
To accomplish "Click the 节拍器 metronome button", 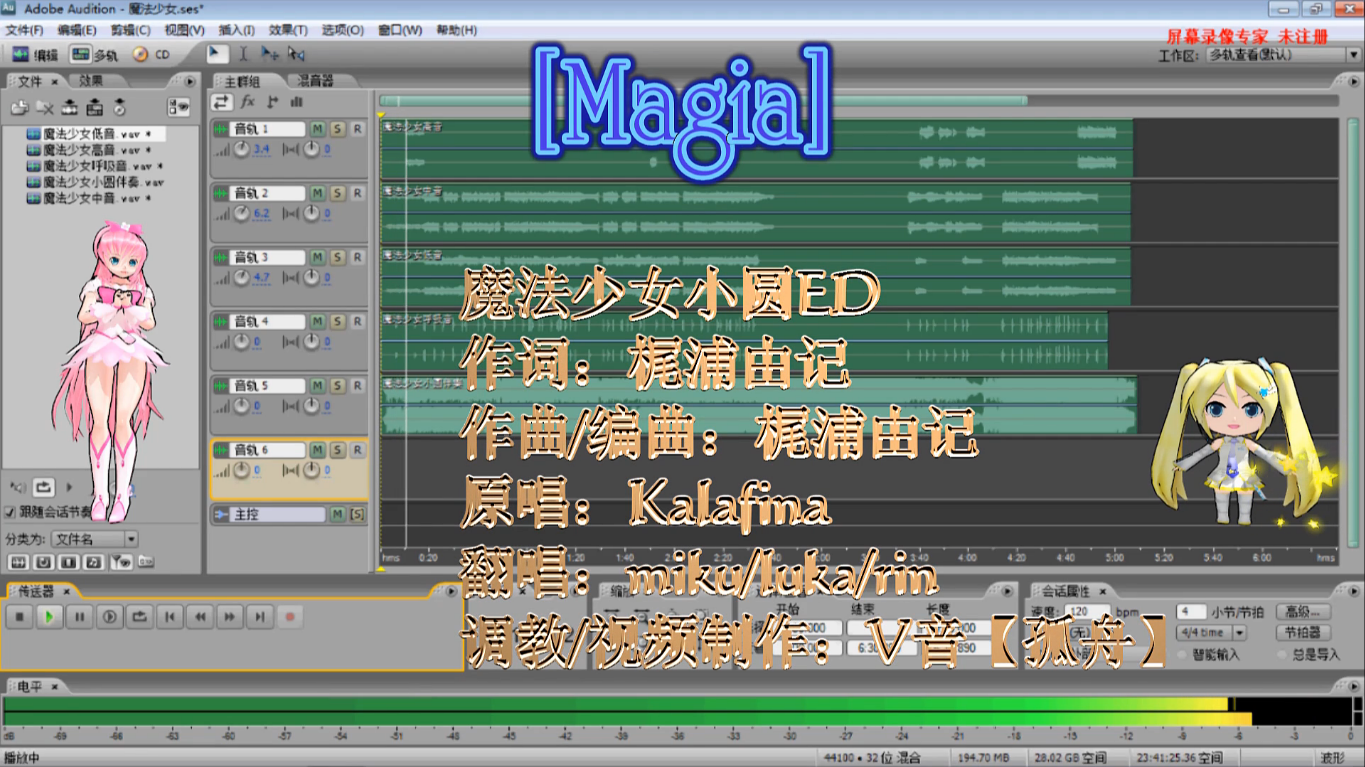I will [1304, 632].
